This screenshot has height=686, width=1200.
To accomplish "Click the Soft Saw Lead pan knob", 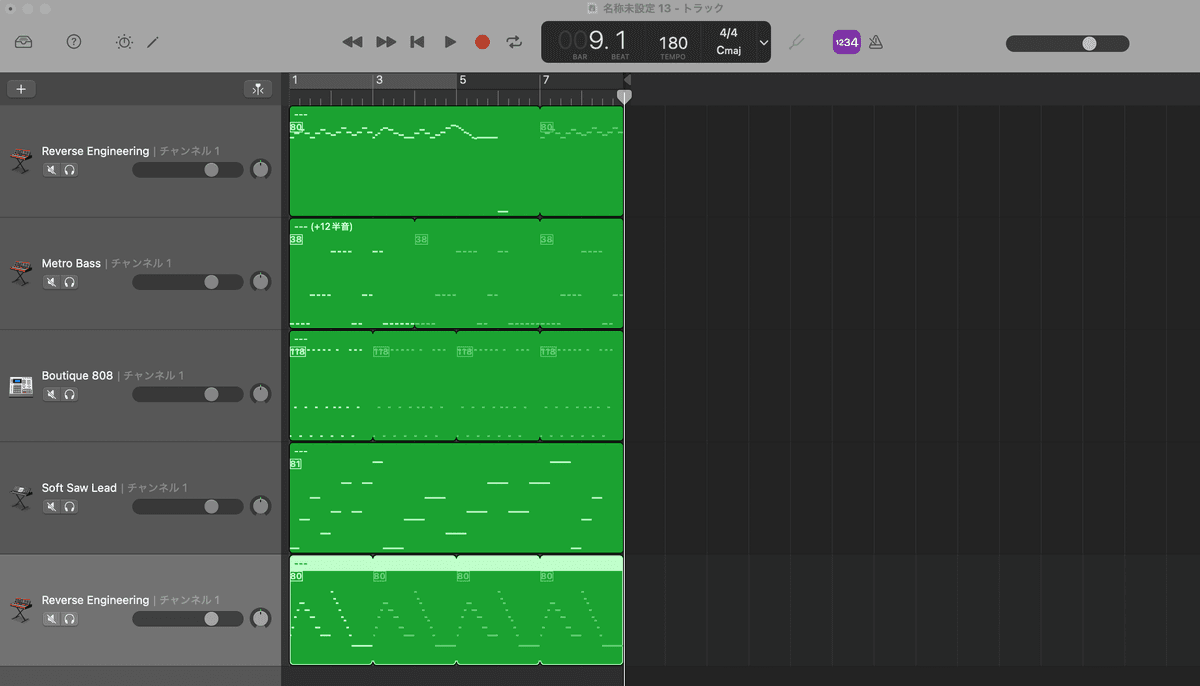I will pyautogui.click(x=261, y=505).
